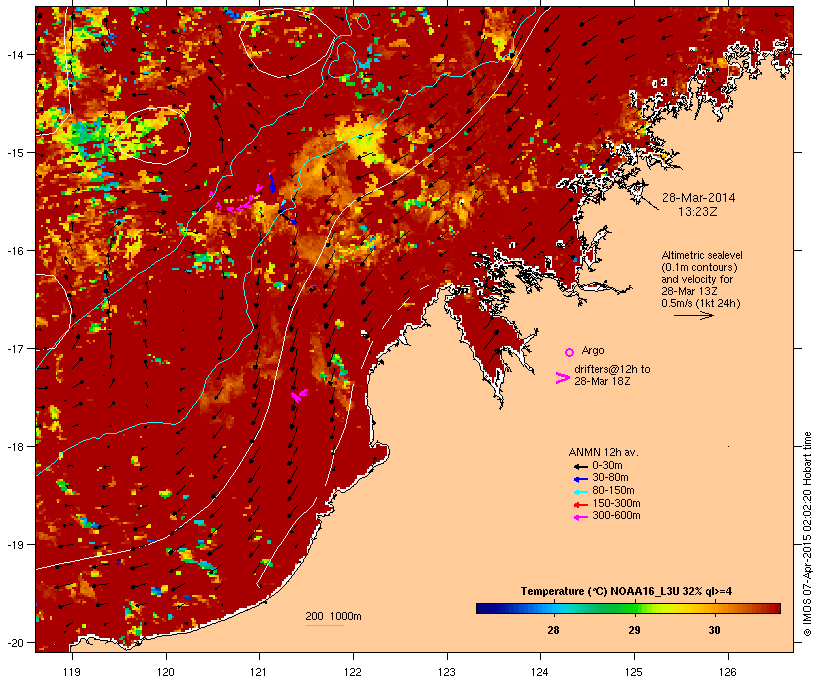The height and width of the screenshot is (680, 820).
Task: Click the IMOS copyright timestamp text
Action: pos(807,535)
